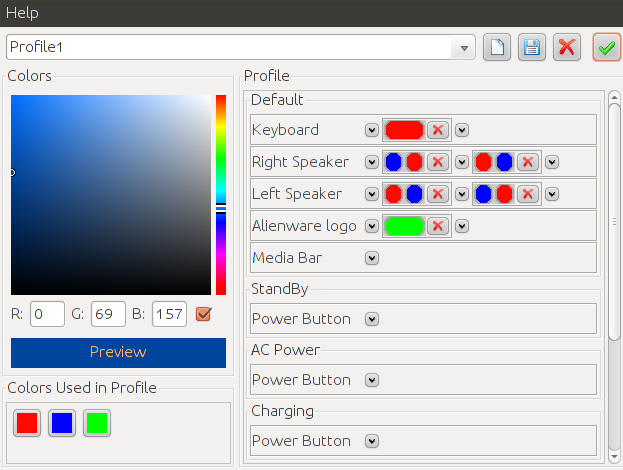Open the Charging Power Button dropdown
The width and height of the screenshot is (623, 470).
coord(372,441)
